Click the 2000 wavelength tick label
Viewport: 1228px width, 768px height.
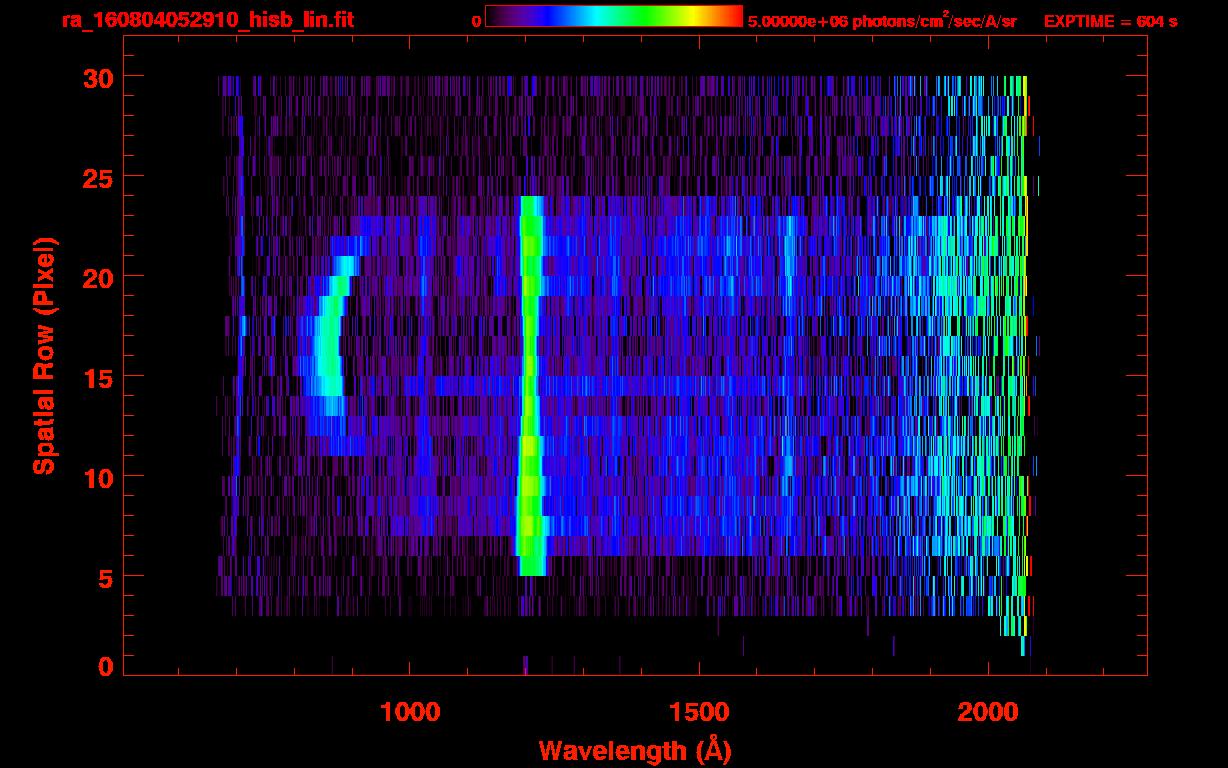coord(988,712)
